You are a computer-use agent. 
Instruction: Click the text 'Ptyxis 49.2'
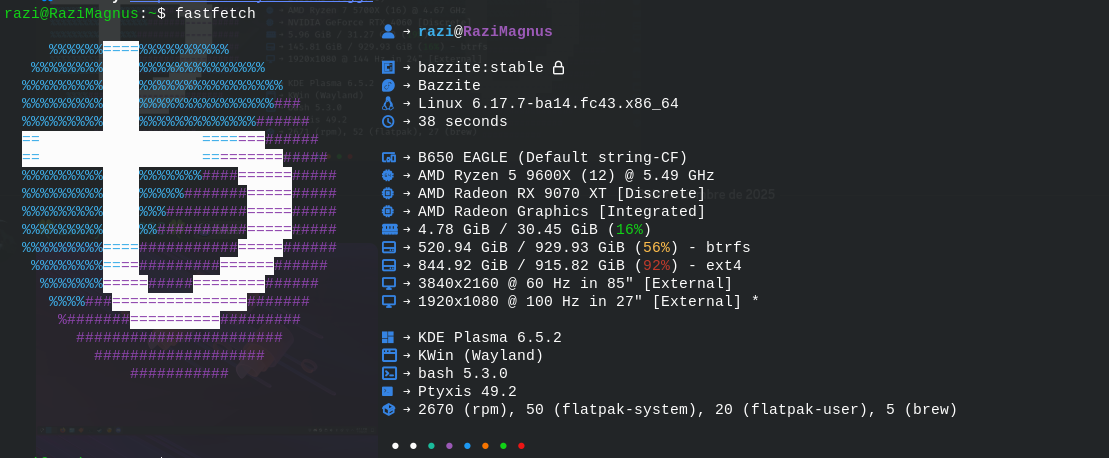[468, 392]
